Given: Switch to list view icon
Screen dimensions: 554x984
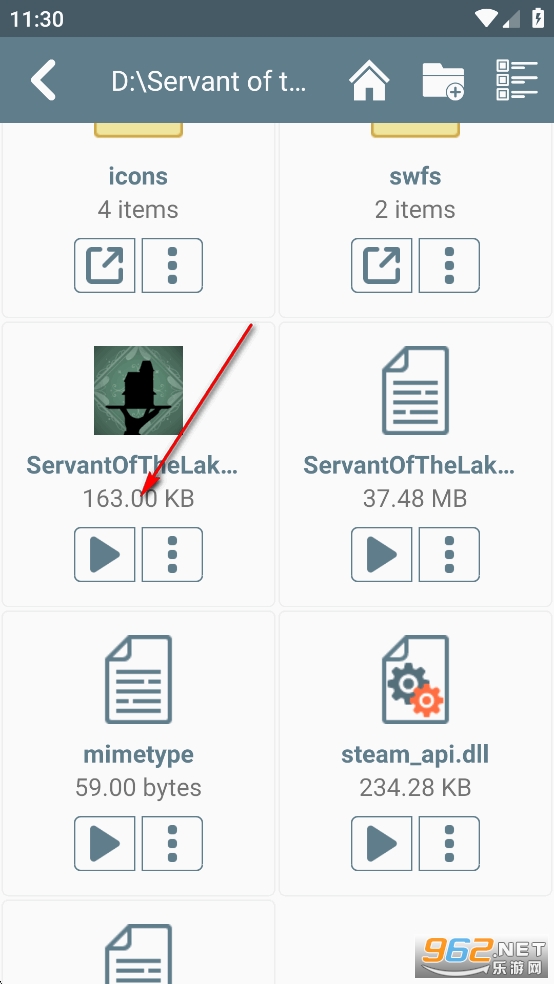Looking at the screenshot, I should pyautogui.click(x=517, y=80).
